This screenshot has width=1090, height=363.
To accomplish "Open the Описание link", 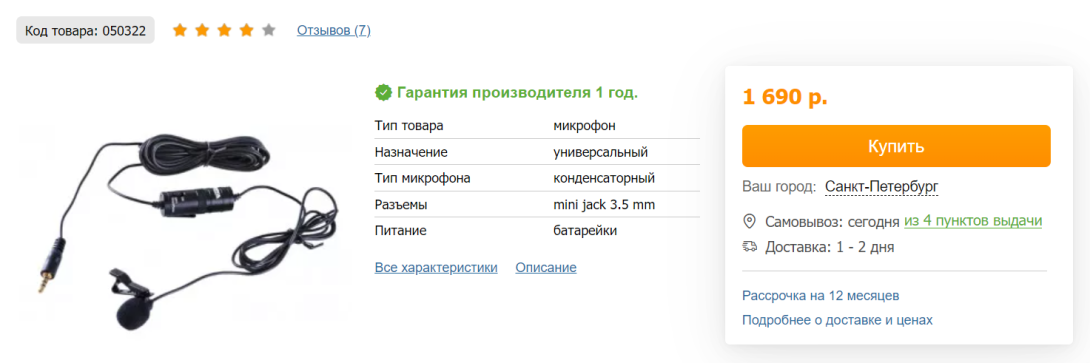I will (x=546, y=268).
